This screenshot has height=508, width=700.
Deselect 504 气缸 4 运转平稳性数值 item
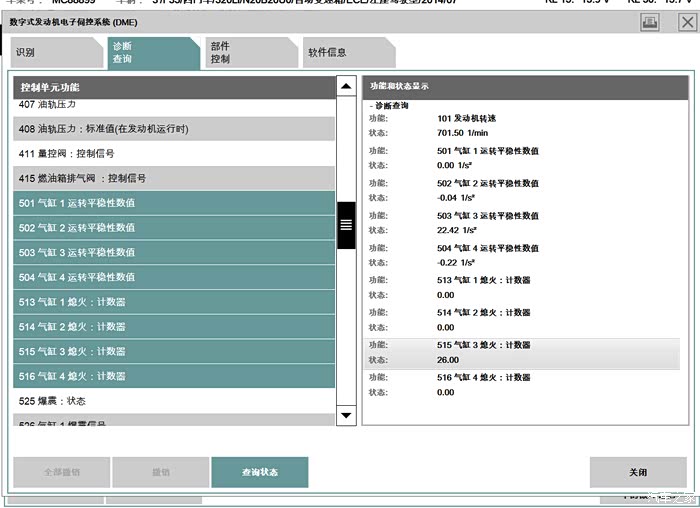[174, 277]
